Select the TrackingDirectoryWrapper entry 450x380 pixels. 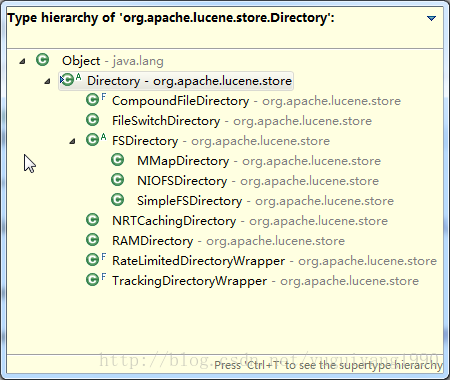click(265, 281)
